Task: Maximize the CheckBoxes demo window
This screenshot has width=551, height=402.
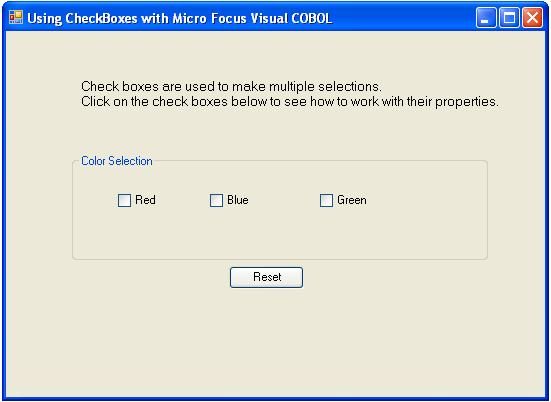Action: pyautogui.click(x=509, y=17)
